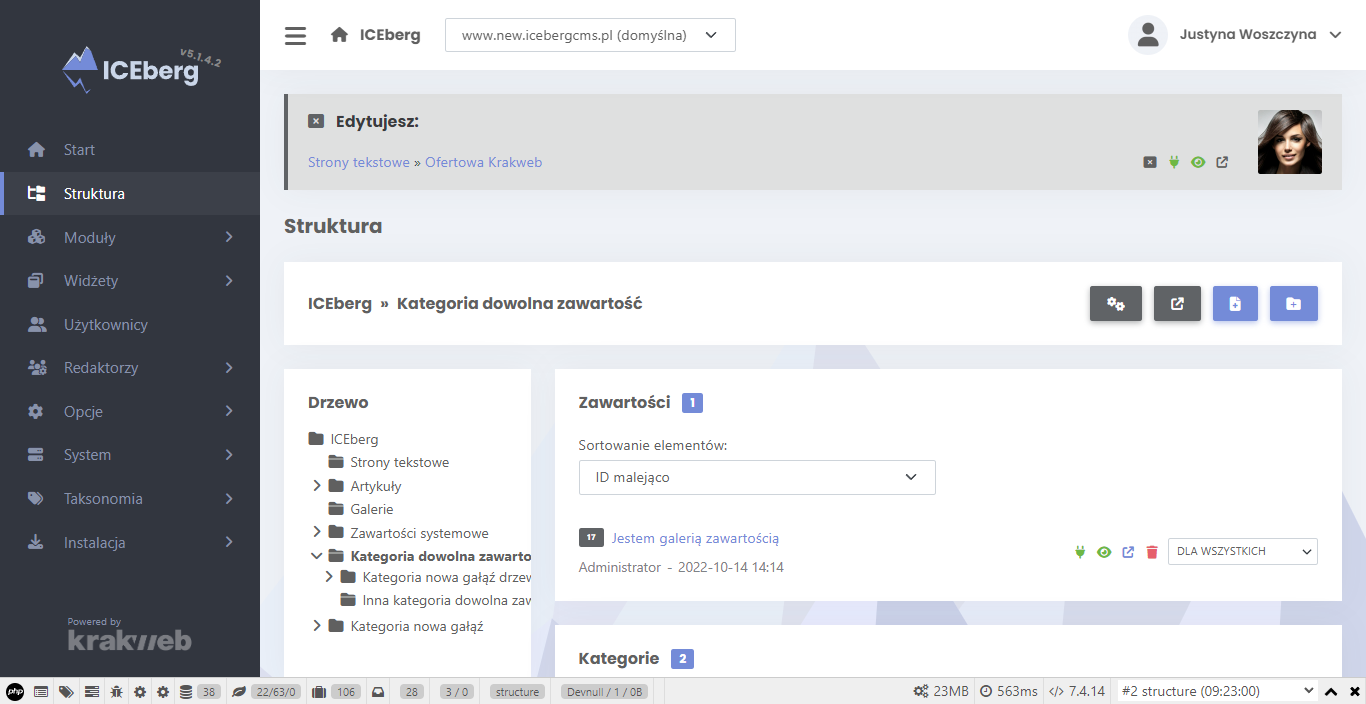Toggle visibility eye for gallery content row
This screenshot has width=1366, height=704.
(x=1104, y=552)
